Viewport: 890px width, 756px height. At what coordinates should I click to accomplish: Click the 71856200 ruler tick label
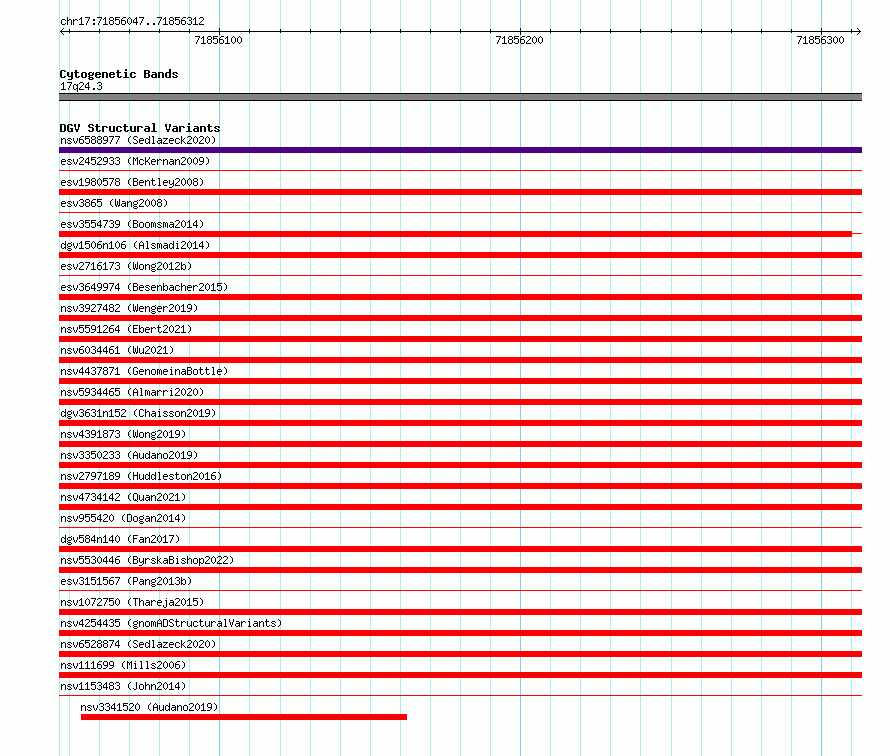click(519, 40)
